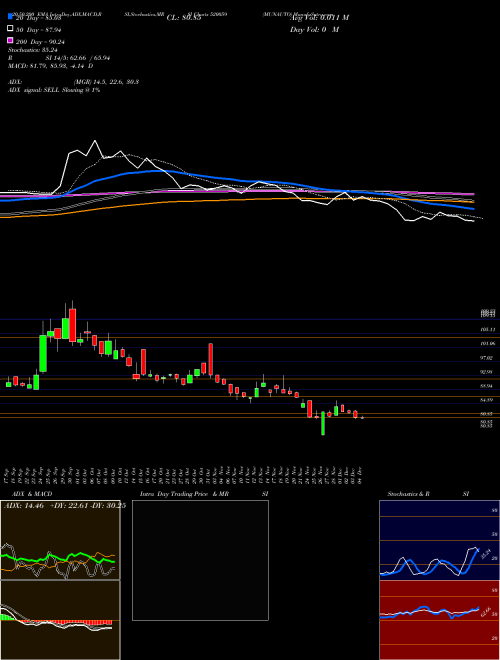Click the magenta 200 Day legend swatch
The width and height of the screenshot is (500, 660).
click(x=11, y=41)
